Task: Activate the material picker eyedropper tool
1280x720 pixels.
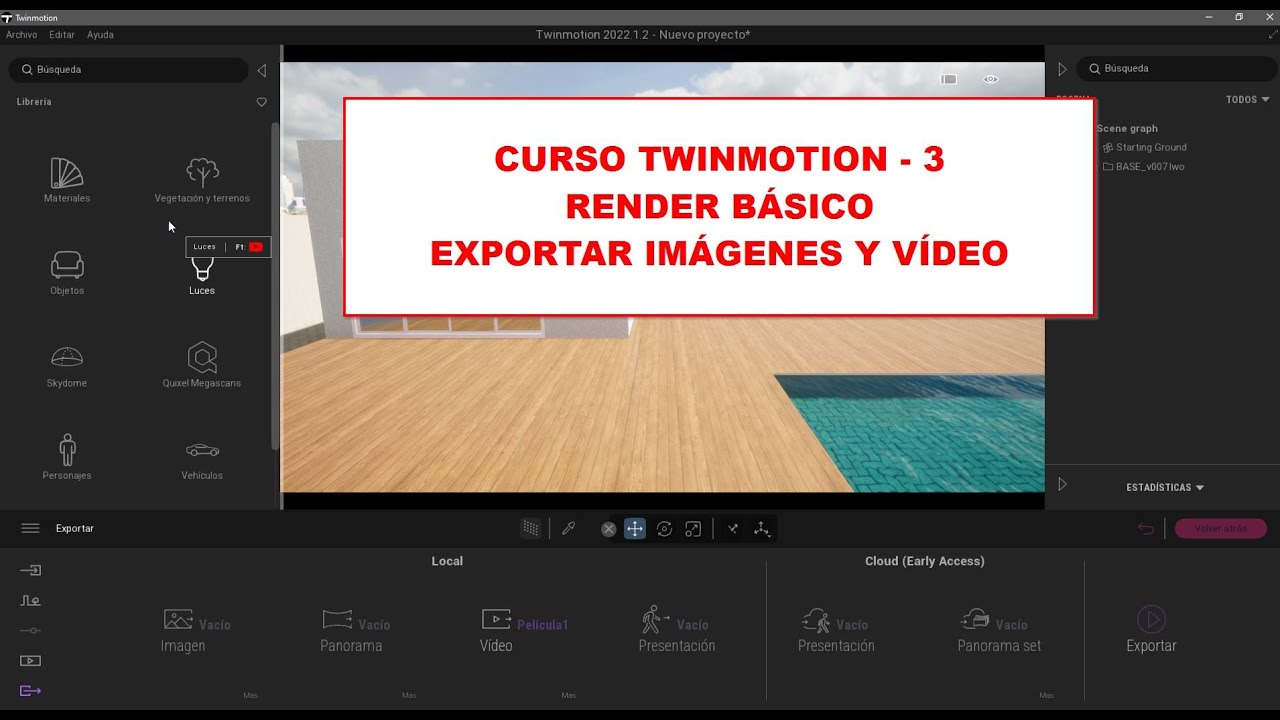Action: pos(569,529)
